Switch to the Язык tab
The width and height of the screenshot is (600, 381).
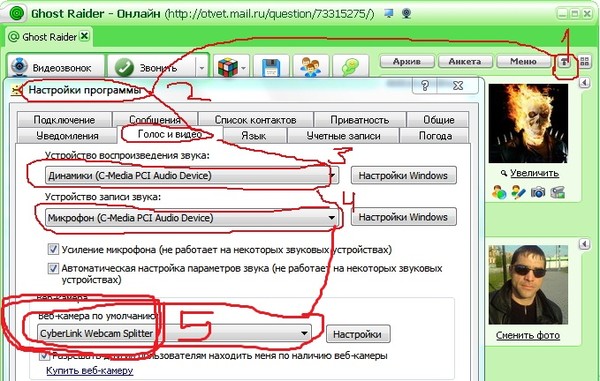(254, 136)
